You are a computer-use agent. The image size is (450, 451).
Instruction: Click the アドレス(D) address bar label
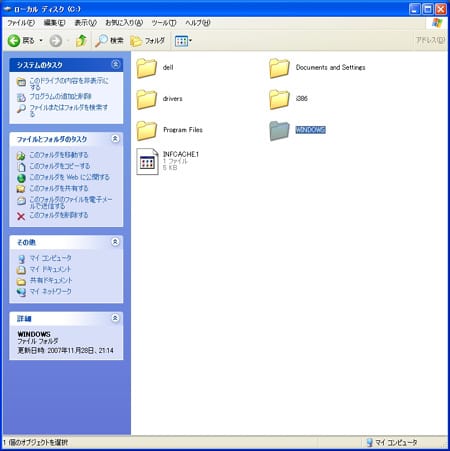[x=430, y=40]
